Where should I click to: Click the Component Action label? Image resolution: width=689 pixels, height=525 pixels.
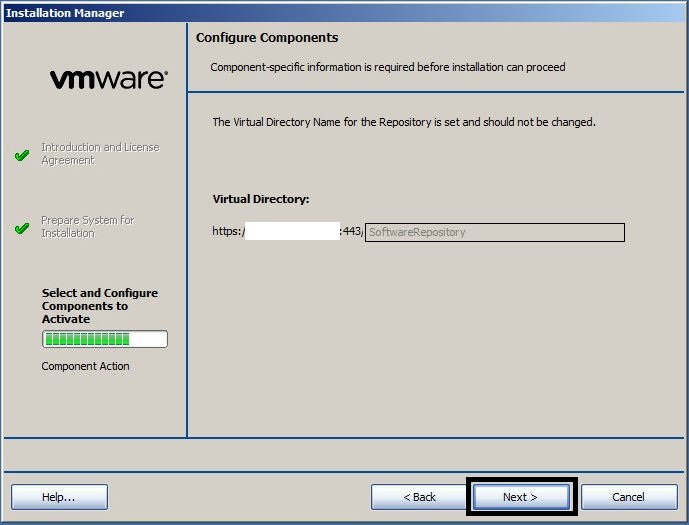(x=85, y=367)
